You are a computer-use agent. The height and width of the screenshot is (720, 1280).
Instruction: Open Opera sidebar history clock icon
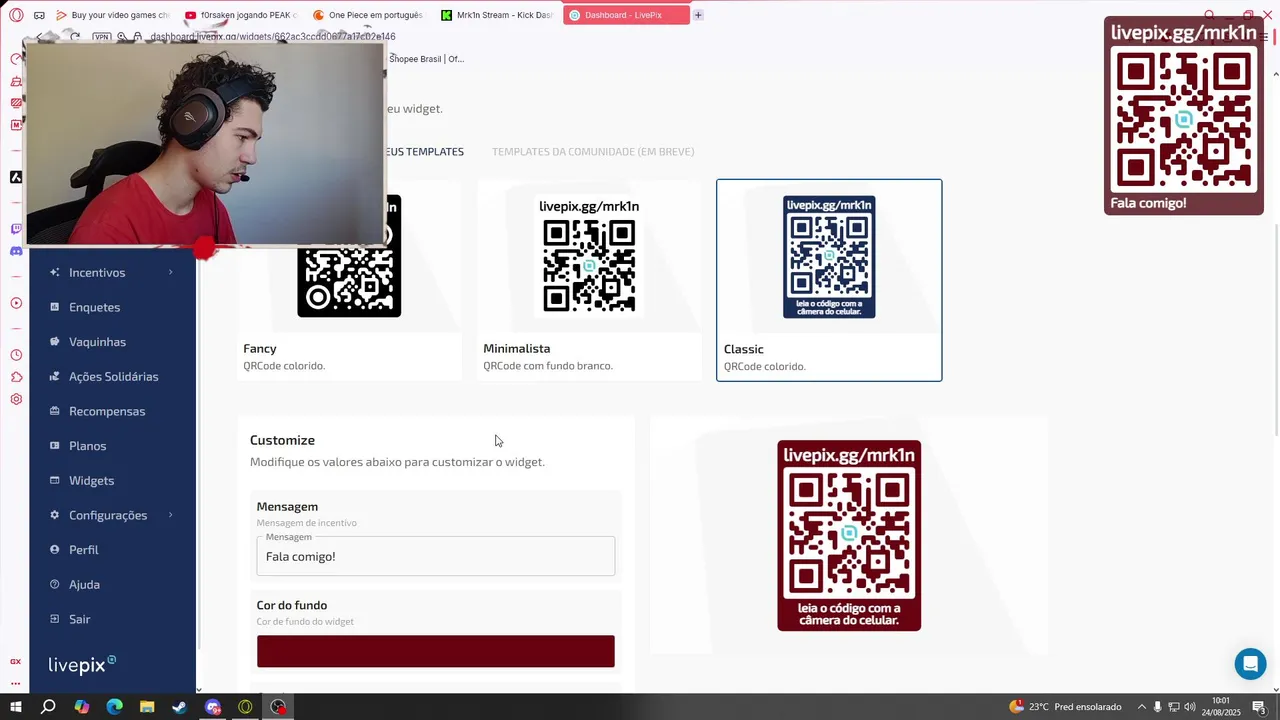click(16, 355)
